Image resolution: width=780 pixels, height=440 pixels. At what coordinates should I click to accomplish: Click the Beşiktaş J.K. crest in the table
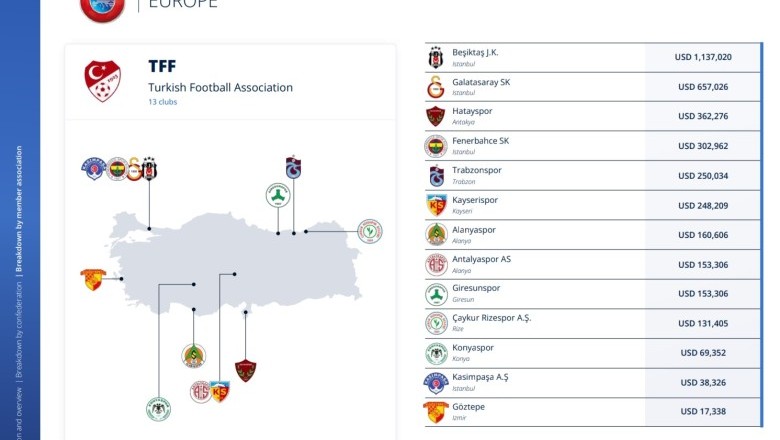pyautogui.click(x=435, y=58)
